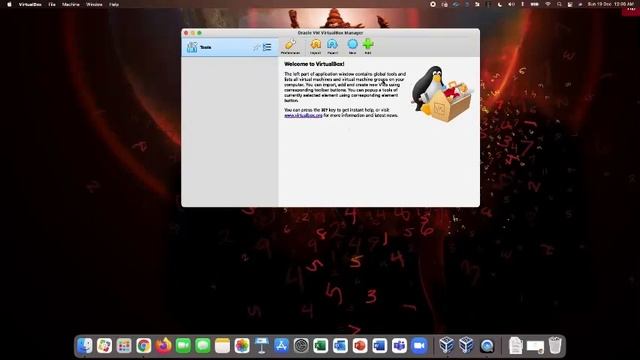Open the Window menu
The width and height of the screenshot is (640, 360).
point(94,4)
